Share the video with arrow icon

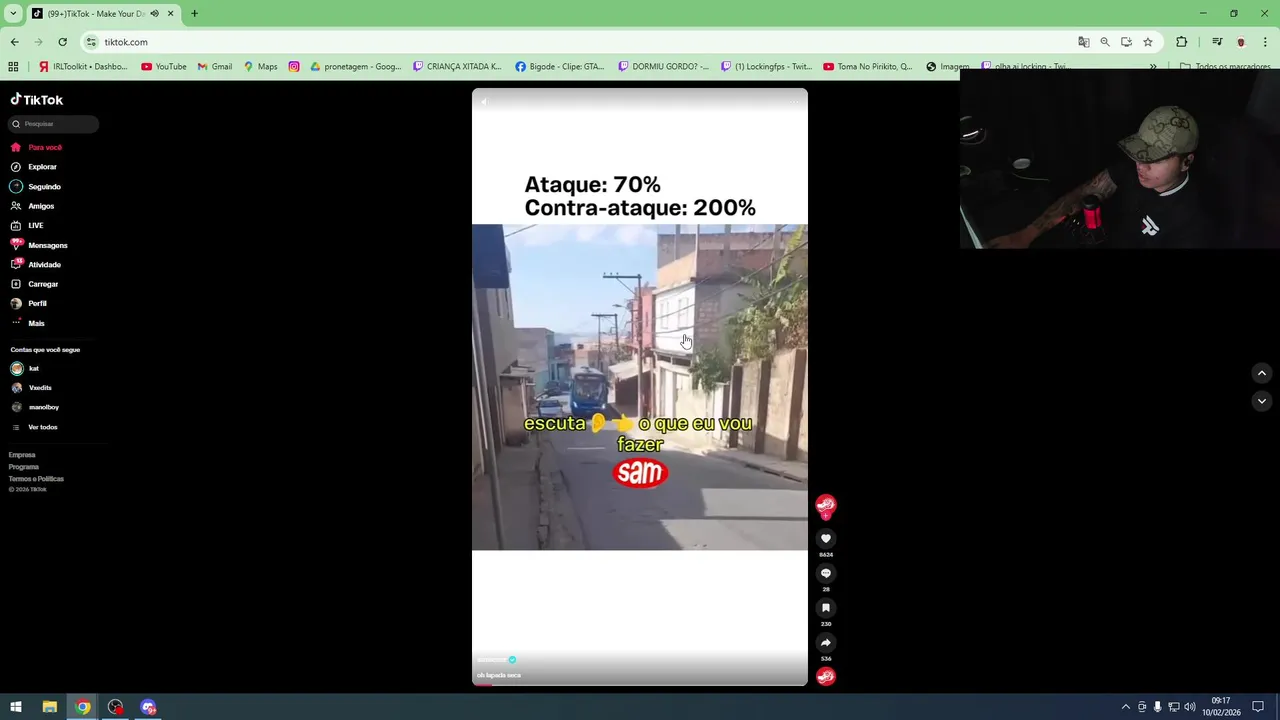point(826,642)
